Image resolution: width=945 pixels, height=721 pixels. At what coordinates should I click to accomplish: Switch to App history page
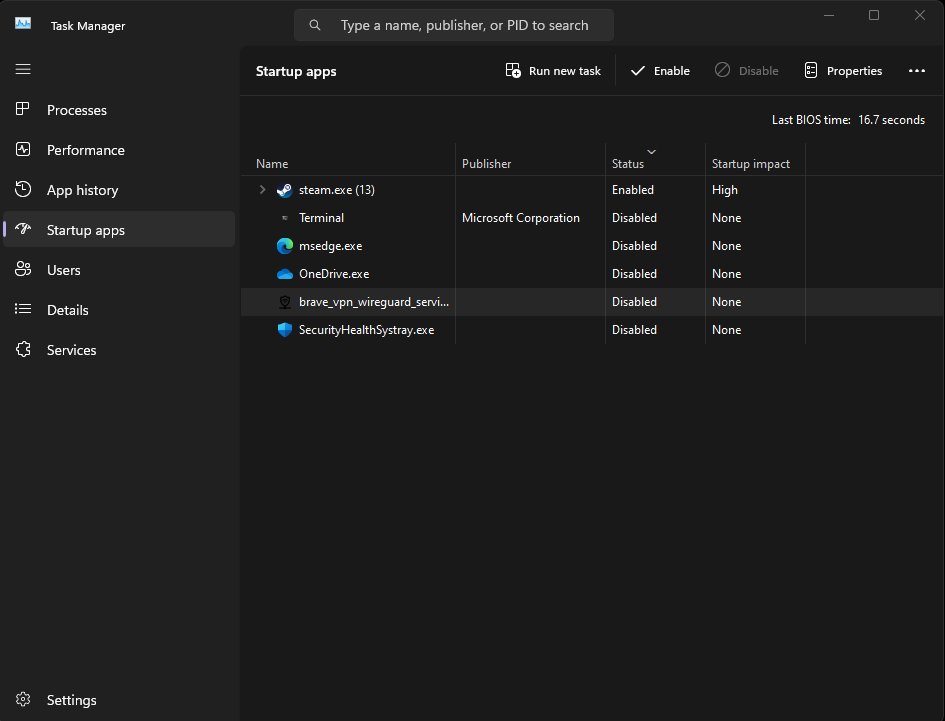click(x=119, y=190)
